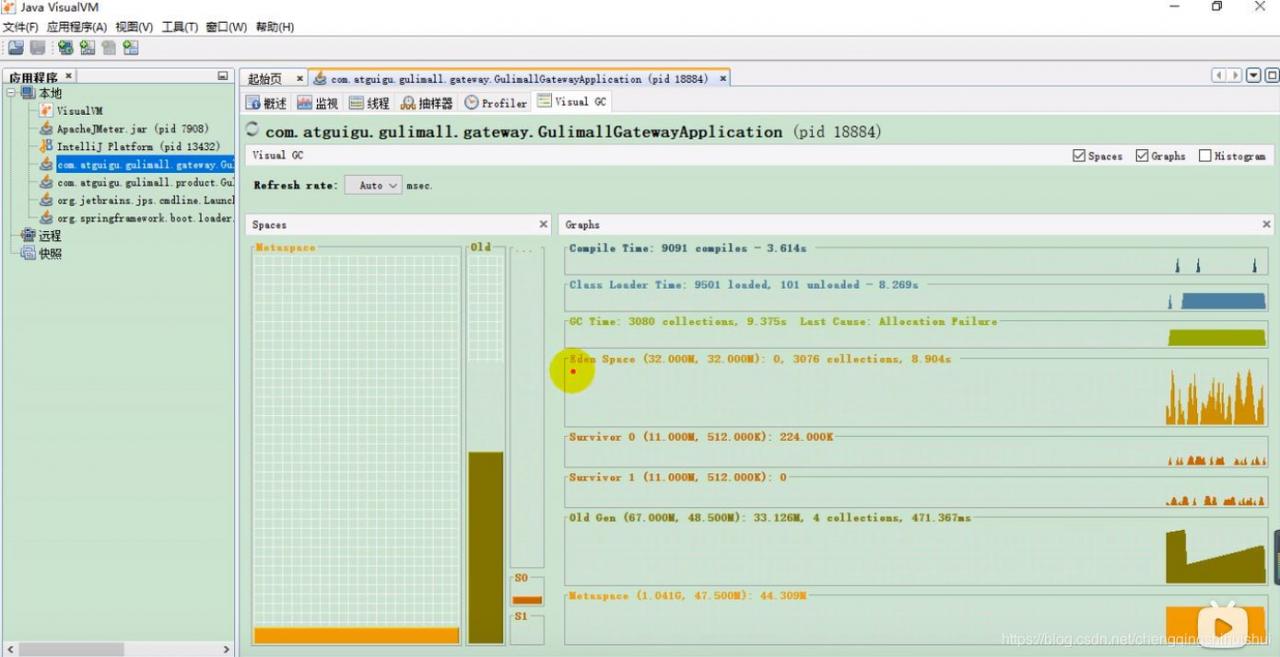Select the Visual GC tab
This screenshot has height=657, width=1280.
click(x=572, y=102)
